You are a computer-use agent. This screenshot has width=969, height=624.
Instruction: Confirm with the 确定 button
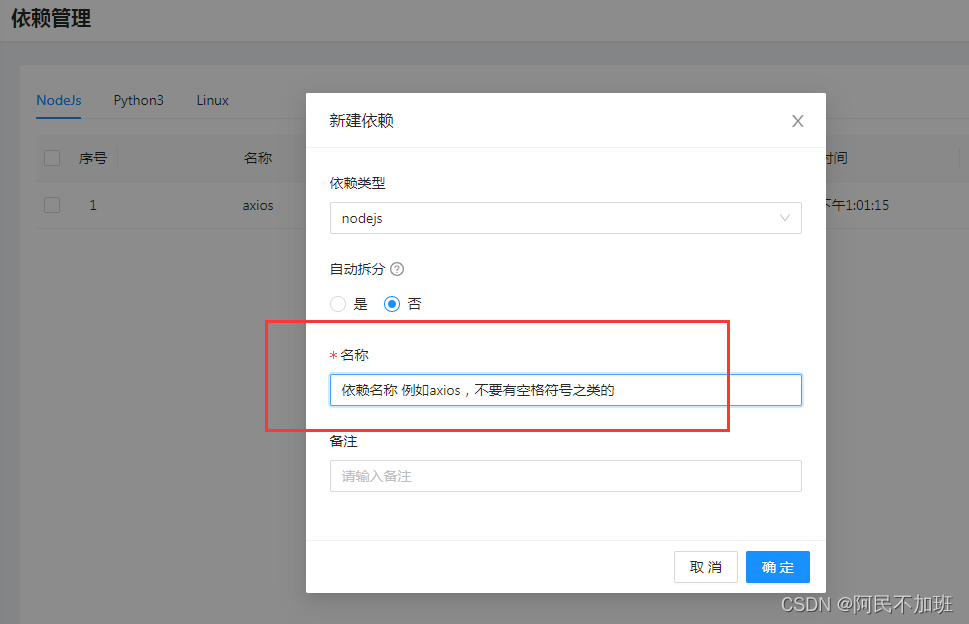777,567
